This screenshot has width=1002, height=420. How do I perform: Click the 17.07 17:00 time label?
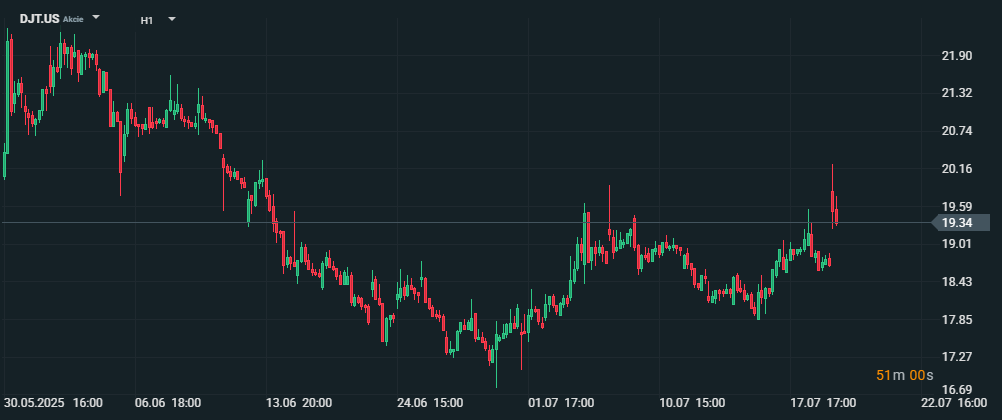pyautogui.click(x=824, y=403)
